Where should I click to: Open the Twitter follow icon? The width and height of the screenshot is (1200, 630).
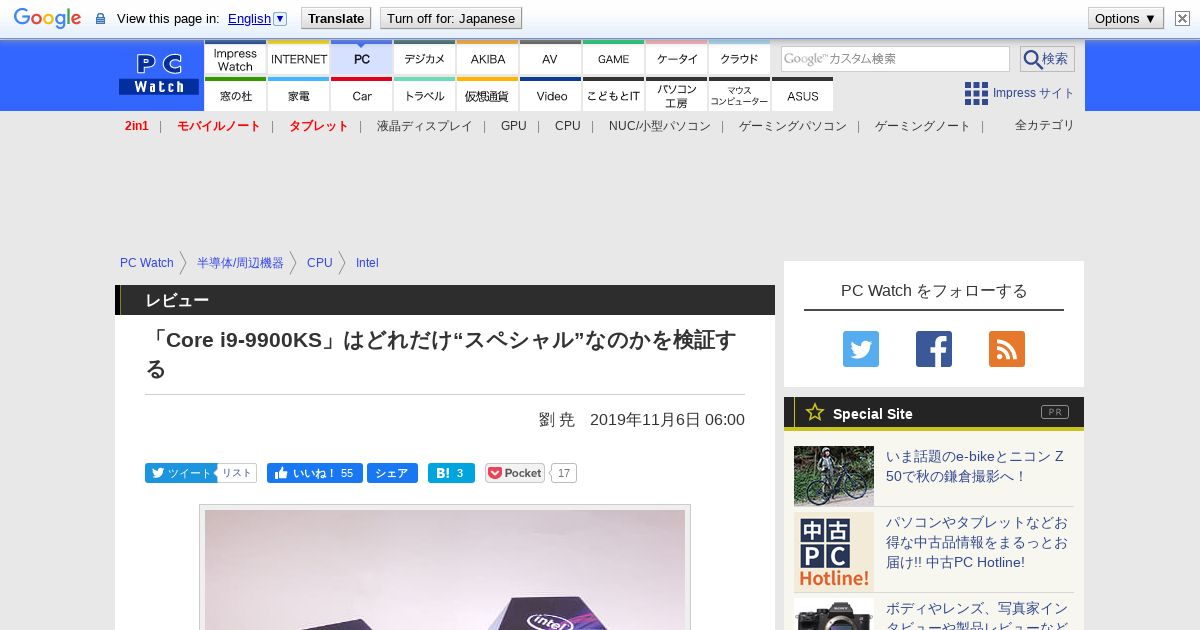[861, 349]
